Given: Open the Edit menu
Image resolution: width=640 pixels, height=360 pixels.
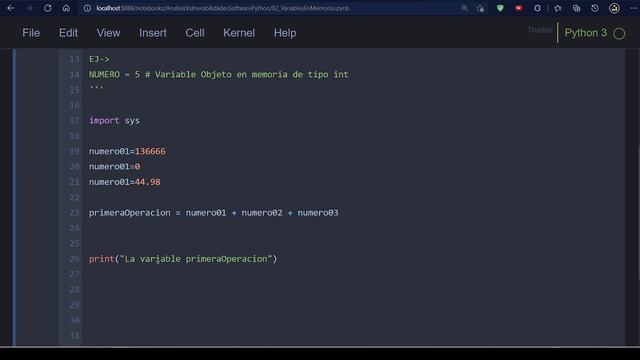Looking at the screenshot, I should point(68,33).
